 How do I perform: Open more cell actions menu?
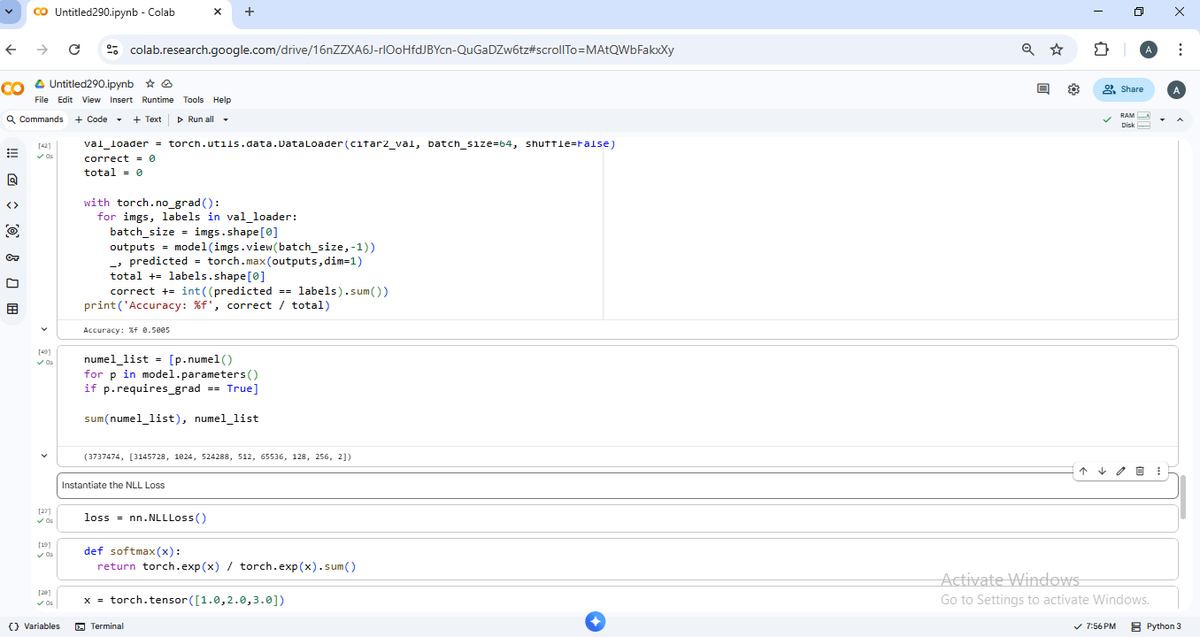(x=1158, y=471)
